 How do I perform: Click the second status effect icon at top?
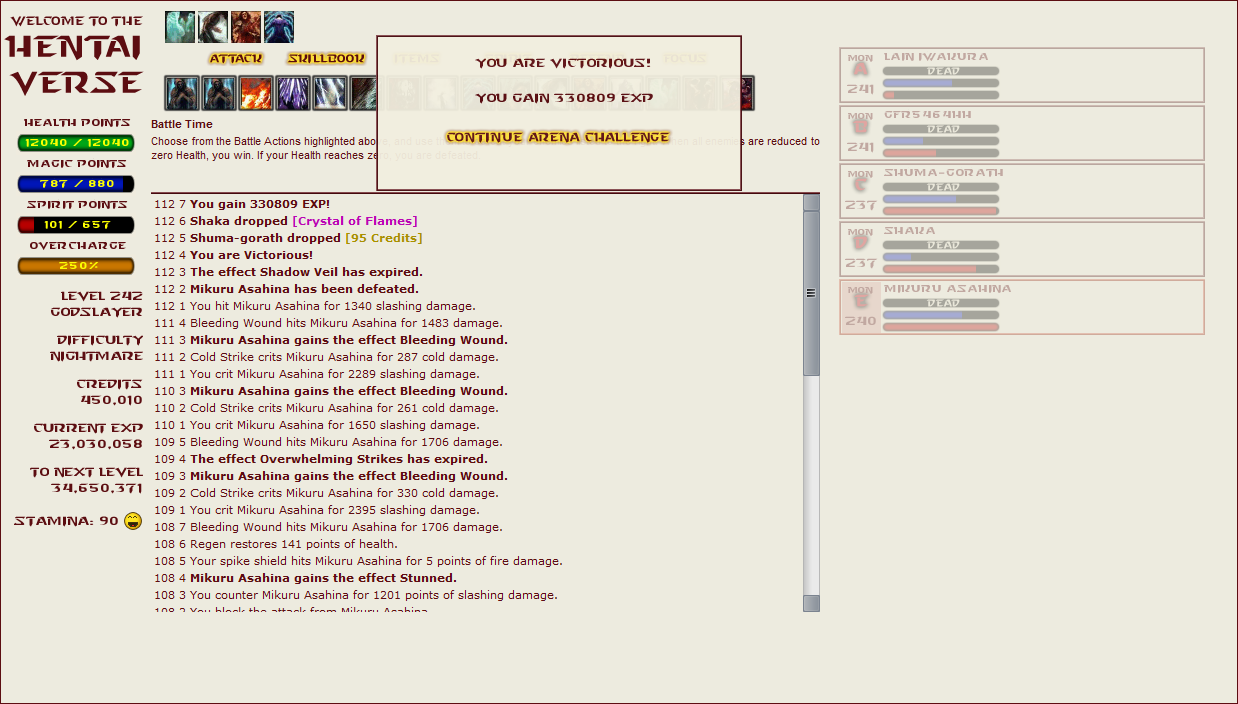tap(213, 27)
